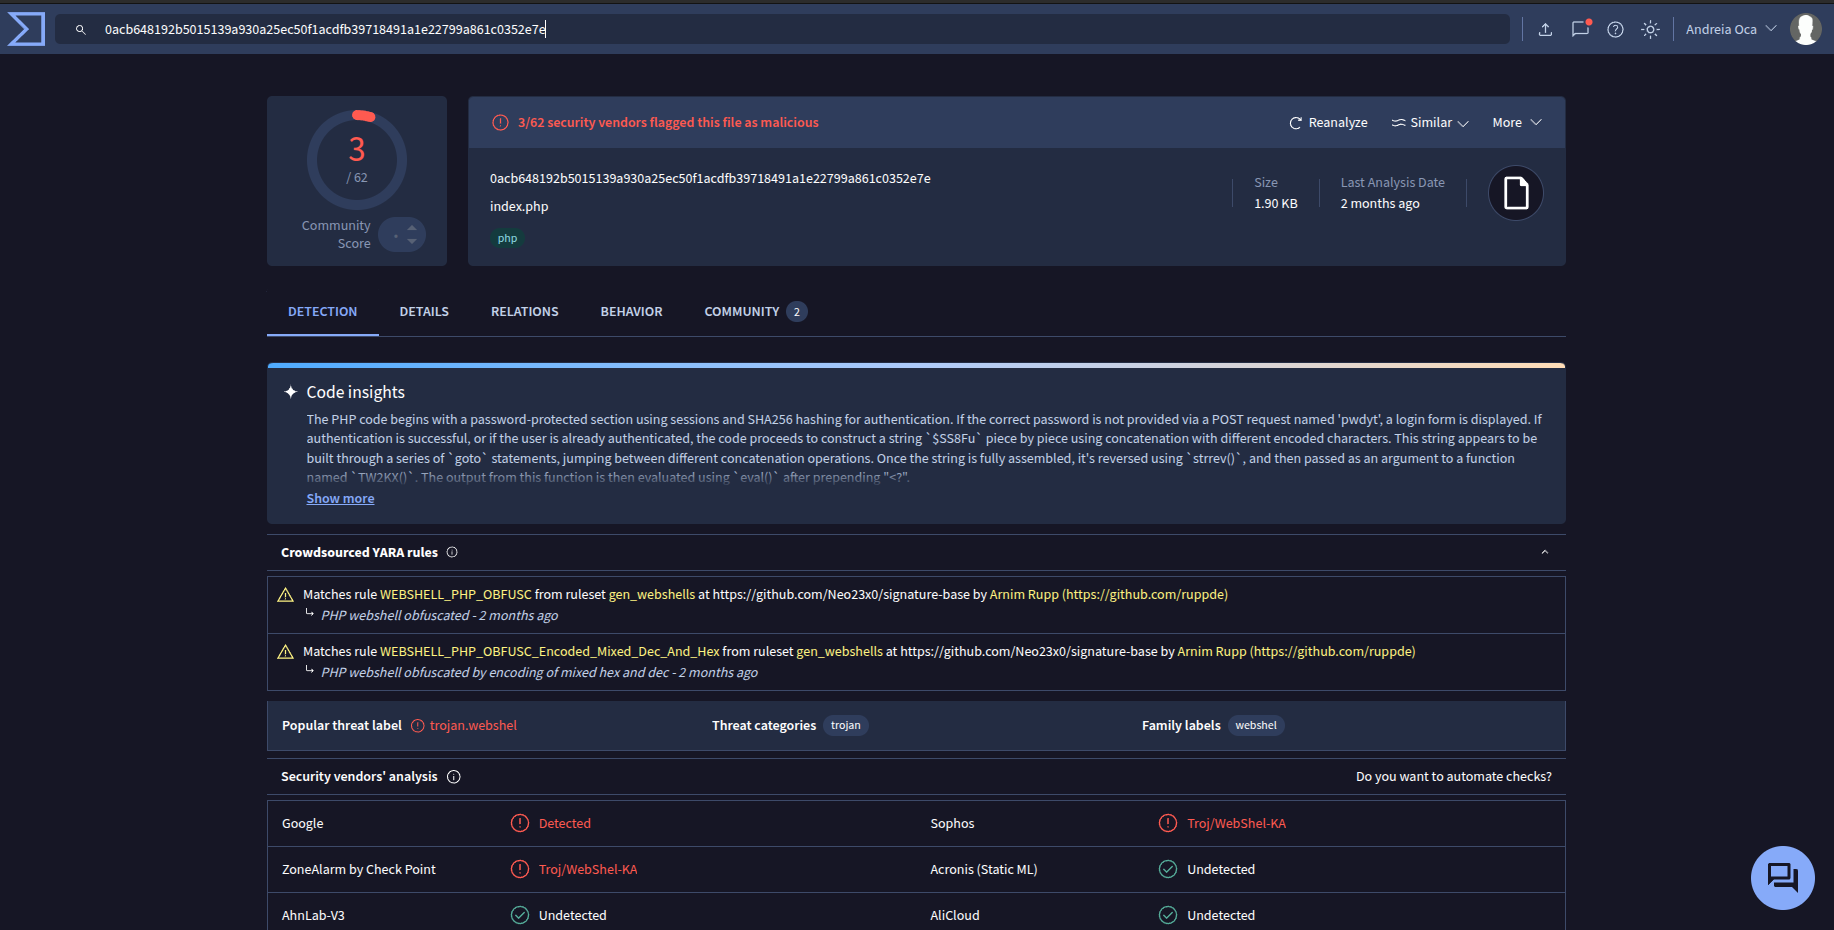Open the help question mark icon

click(x=1615, y=29)
